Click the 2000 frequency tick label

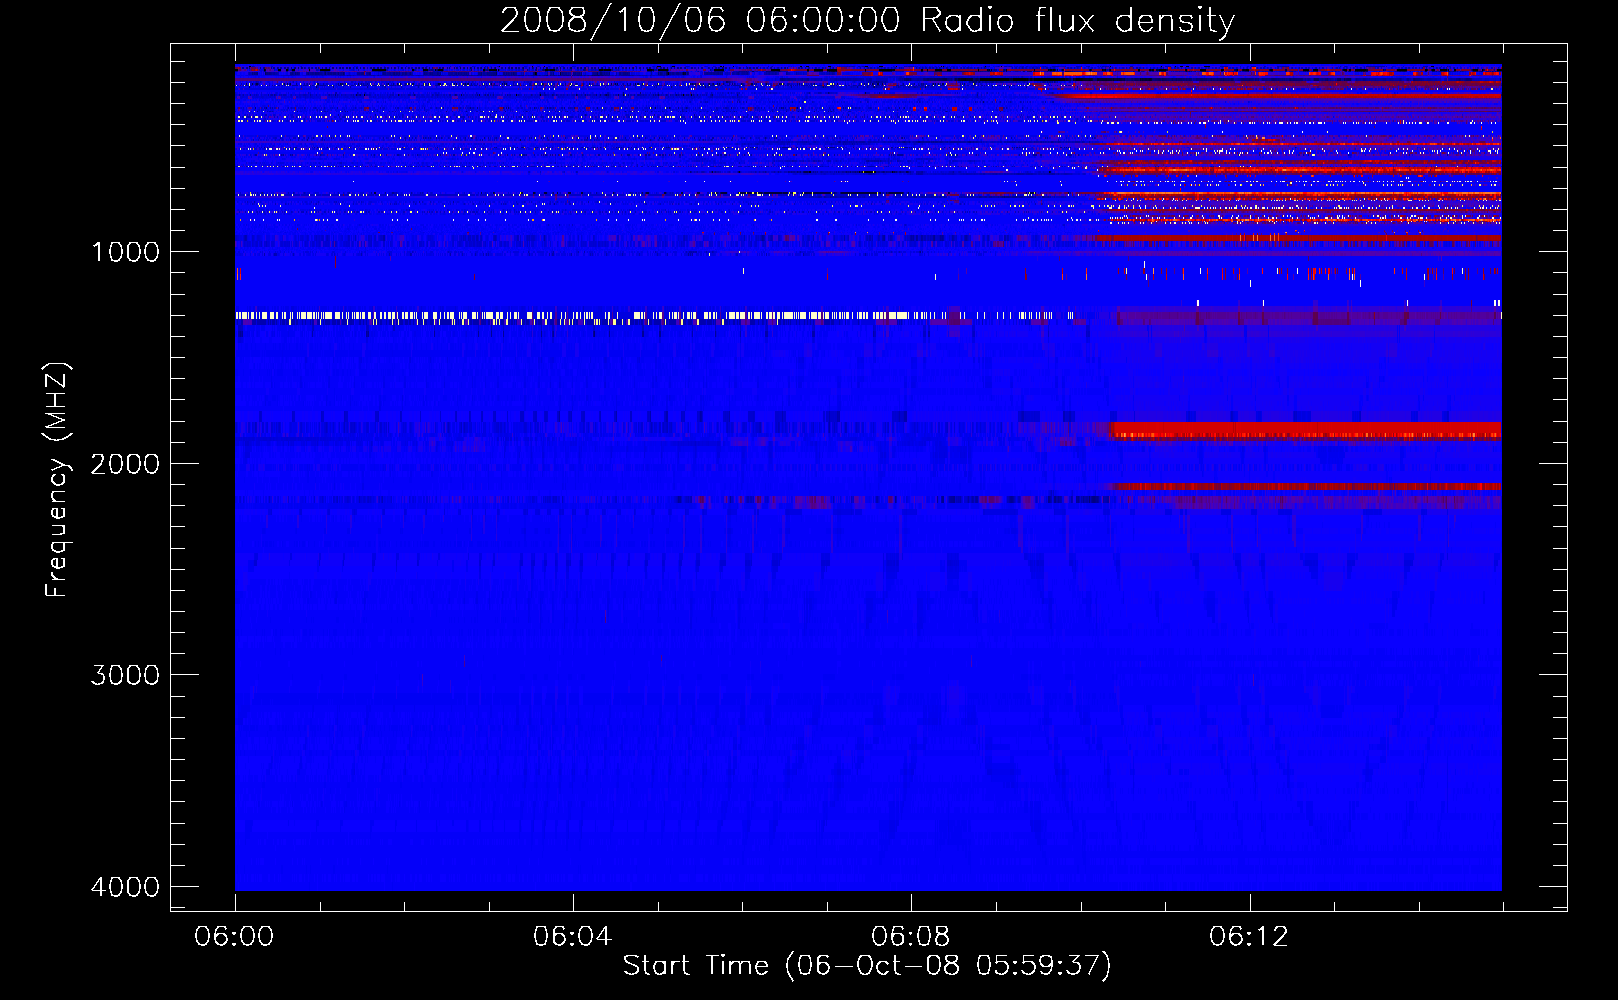click(125, 464)
